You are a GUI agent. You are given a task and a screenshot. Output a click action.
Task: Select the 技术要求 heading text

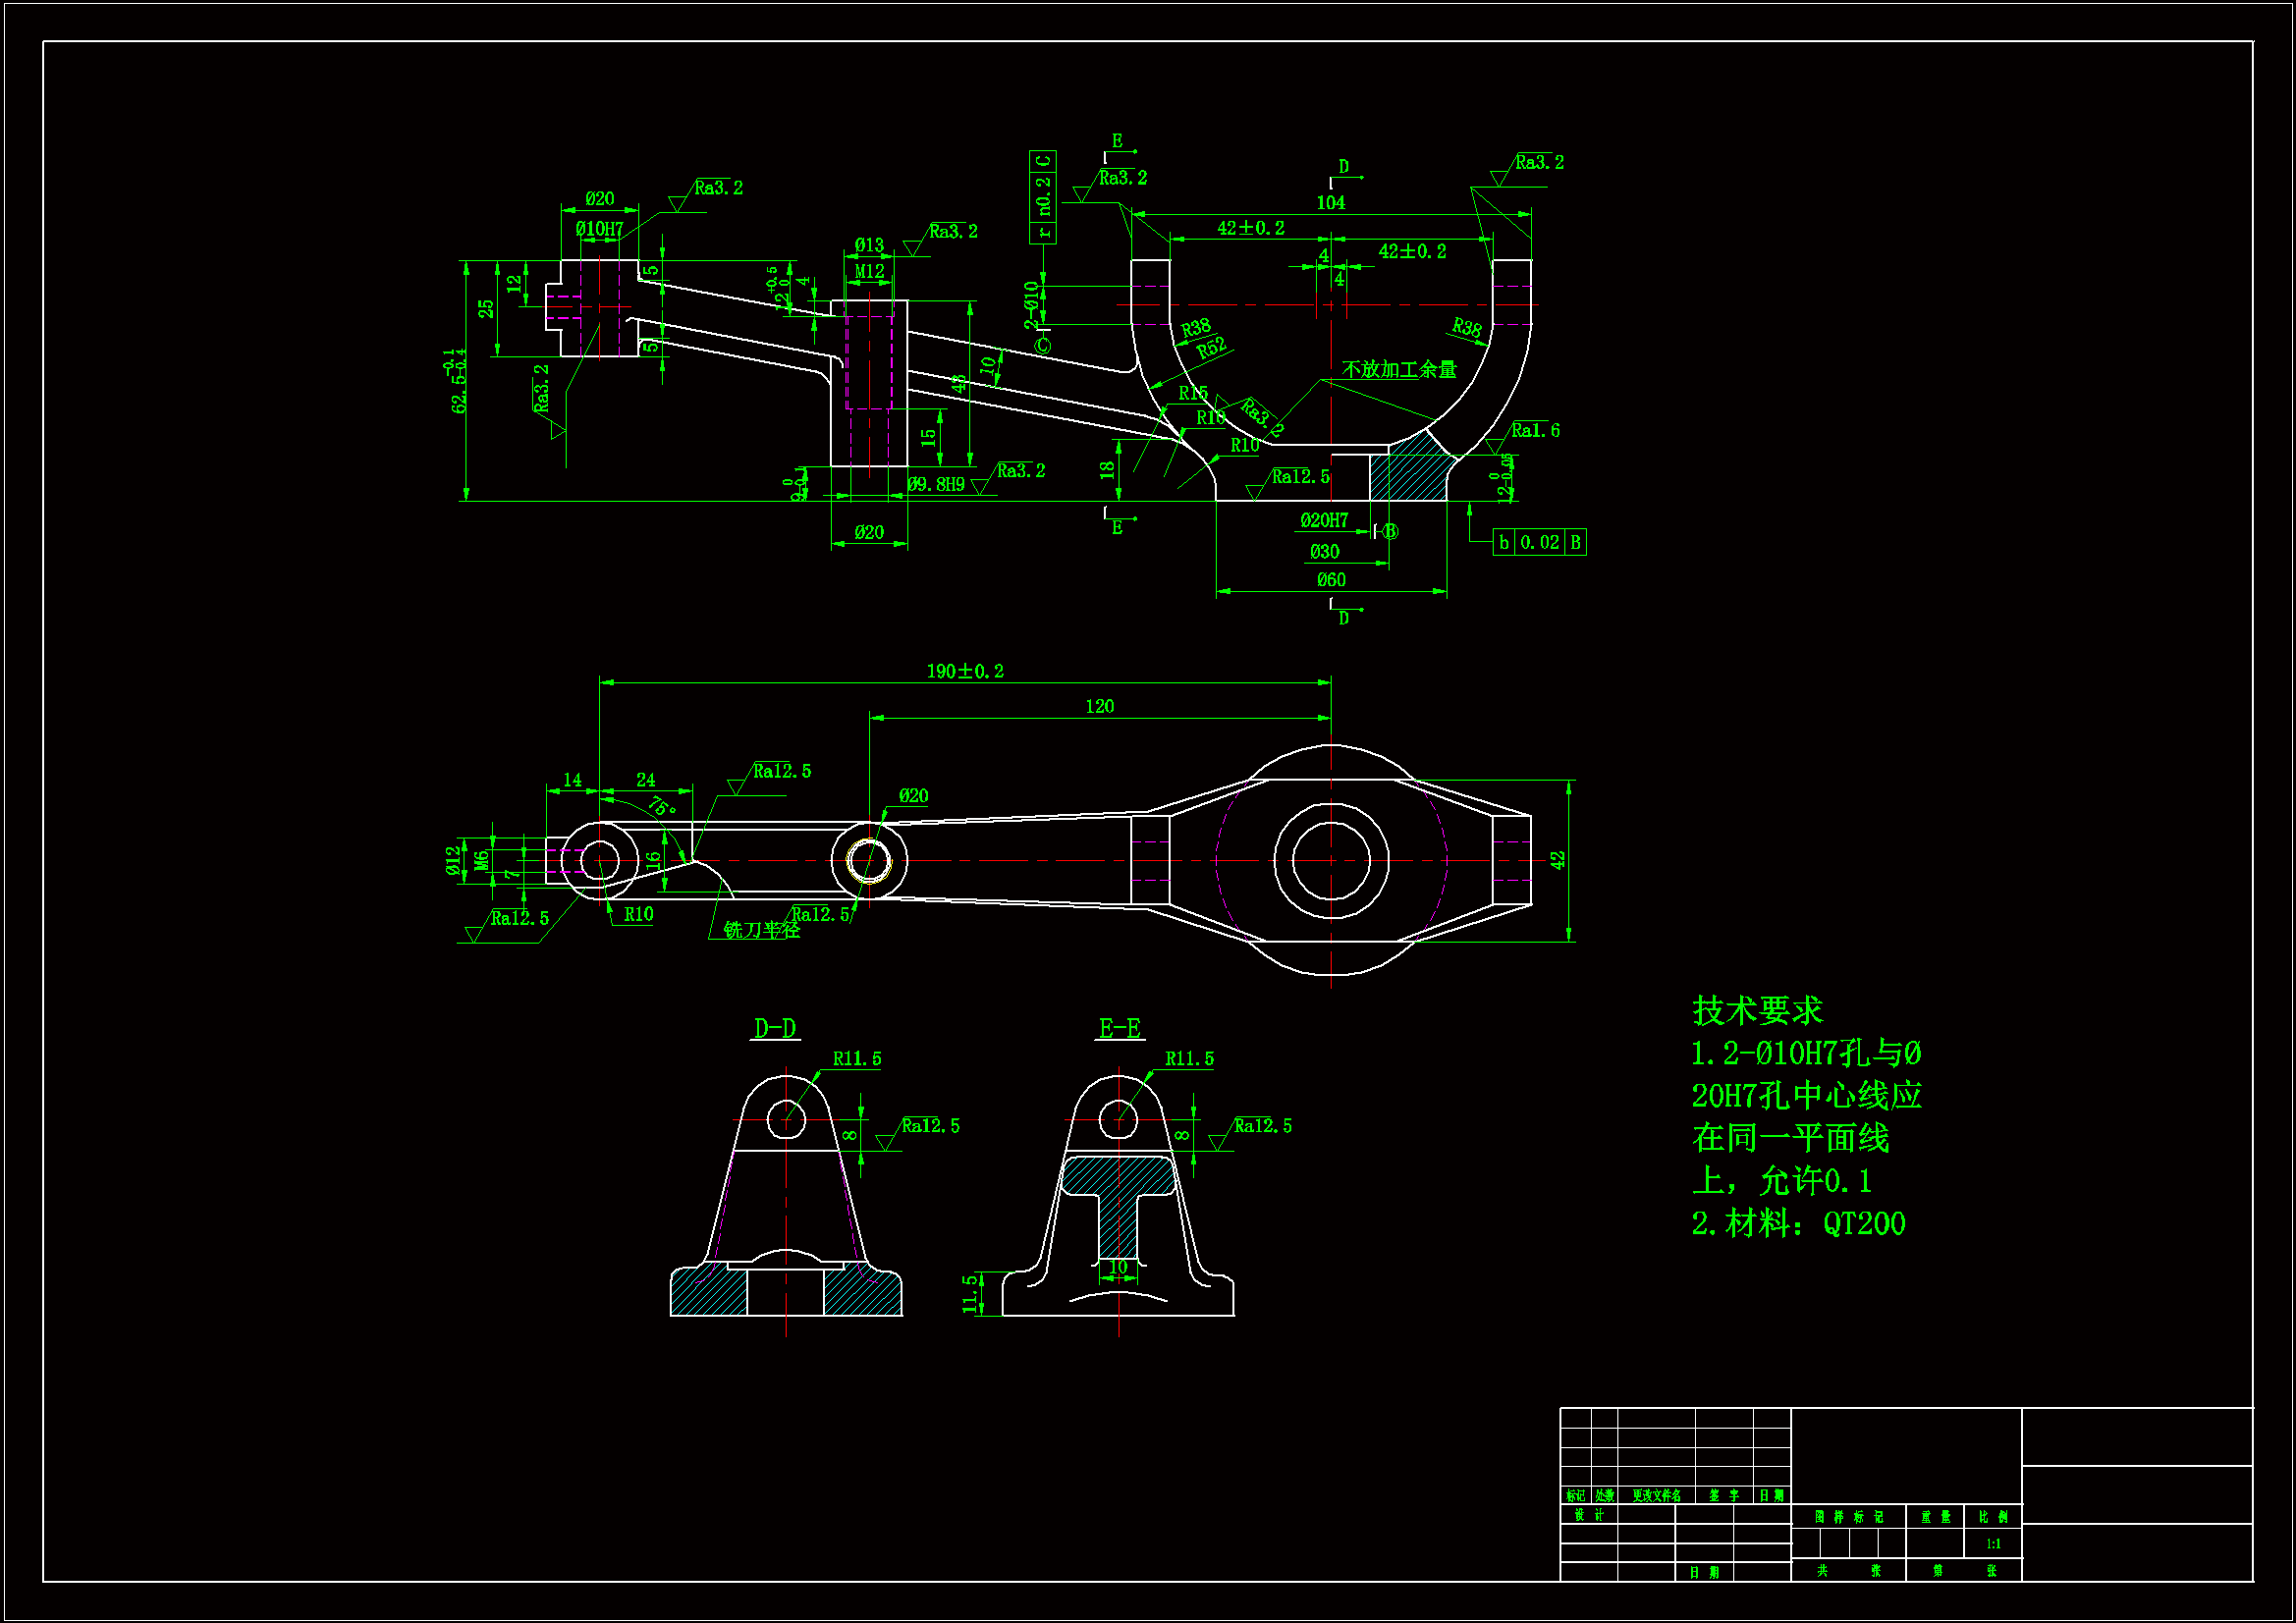(1757, 1010)
